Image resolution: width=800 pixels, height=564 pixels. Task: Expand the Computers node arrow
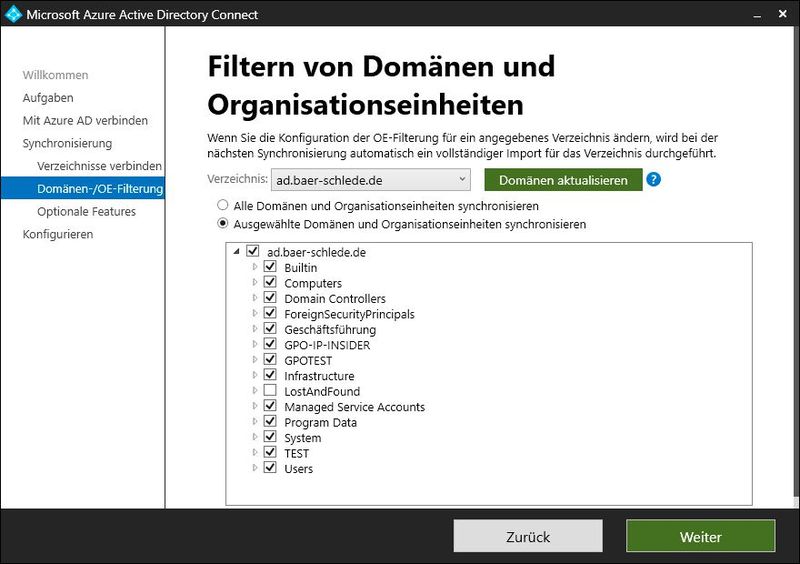[255, 282]
